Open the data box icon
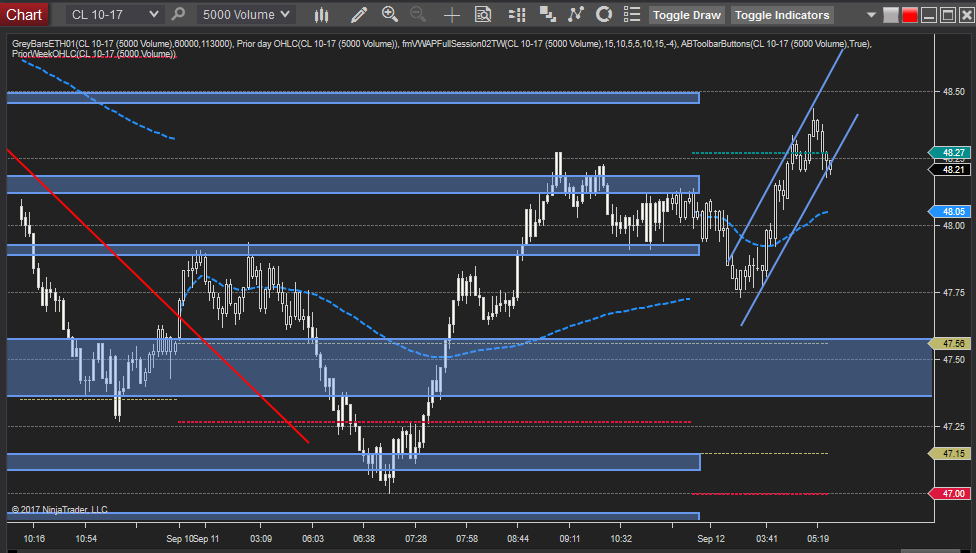The image size is (976, 553). click(x=483, y=14)
